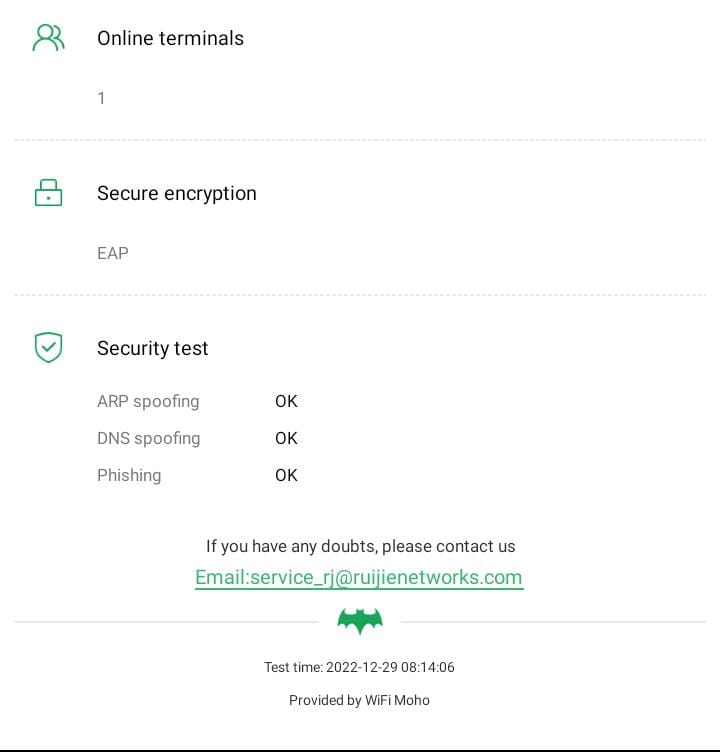Click the ARP spoofing OK status
Viewport: 720px width, 752px height.
[x=286, y=401]
